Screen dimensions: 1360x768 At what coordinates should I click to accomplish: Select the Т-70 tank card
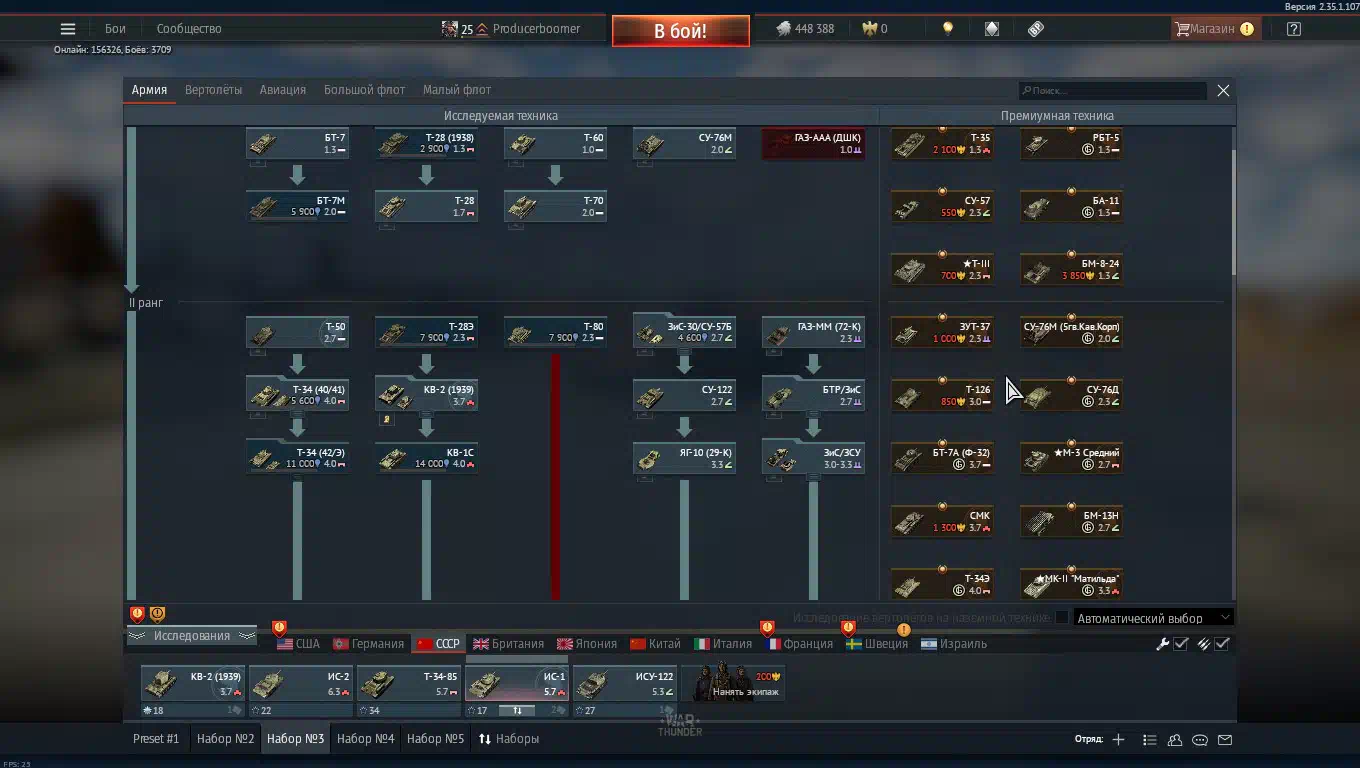pyautogui.click(x=555, y=207)
